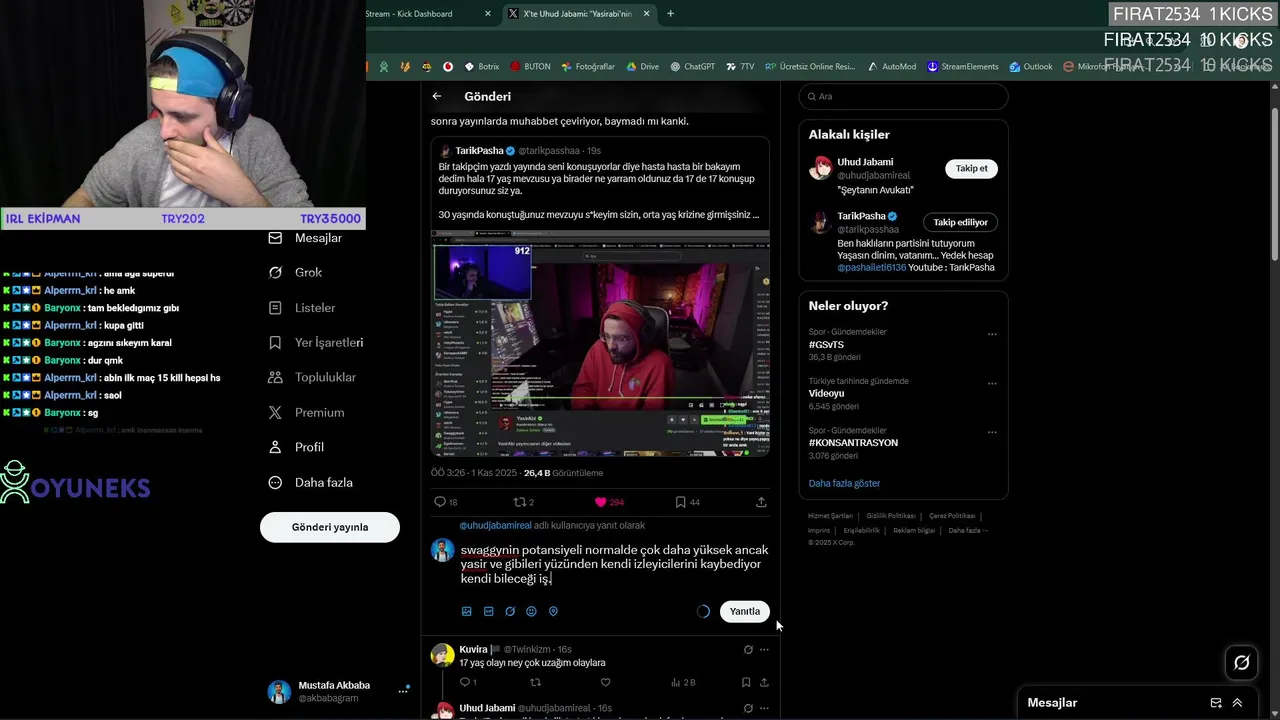The width and height of the screenshot is (1280, 720).
Task: Open Premium in the sidebar
Action: (x=306, y=413)
